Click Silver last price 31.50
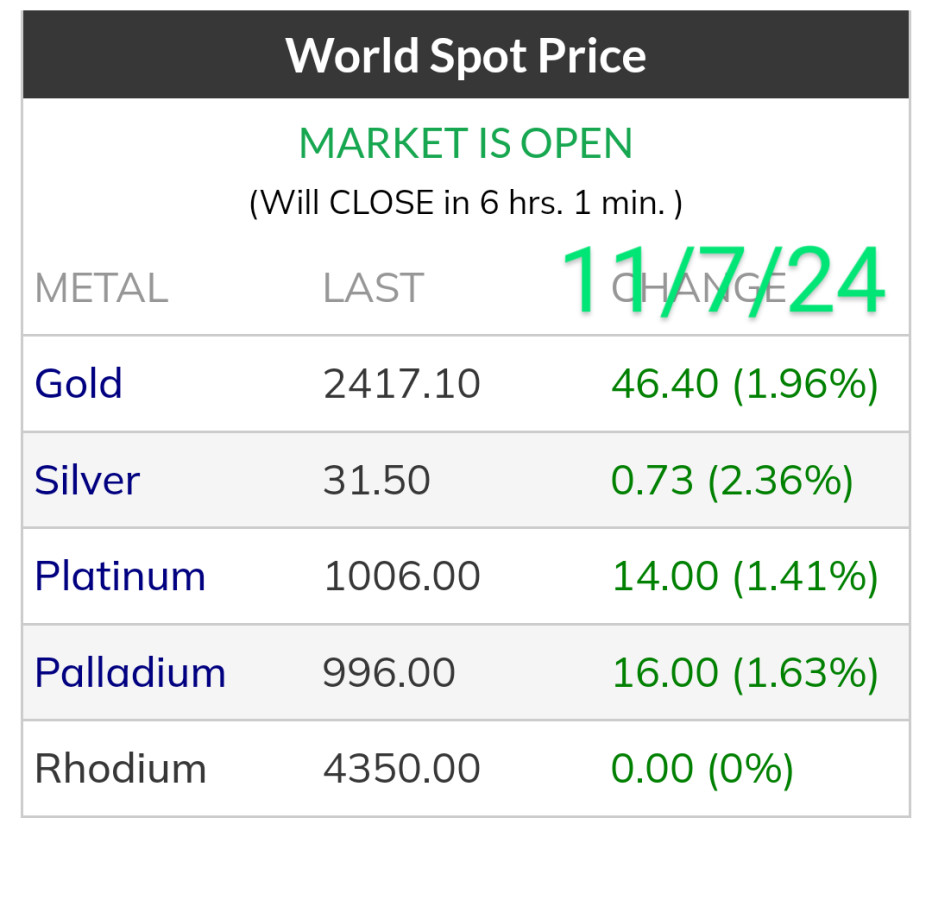932x900 pixels. pyautogui.click(x=377, y=480)
